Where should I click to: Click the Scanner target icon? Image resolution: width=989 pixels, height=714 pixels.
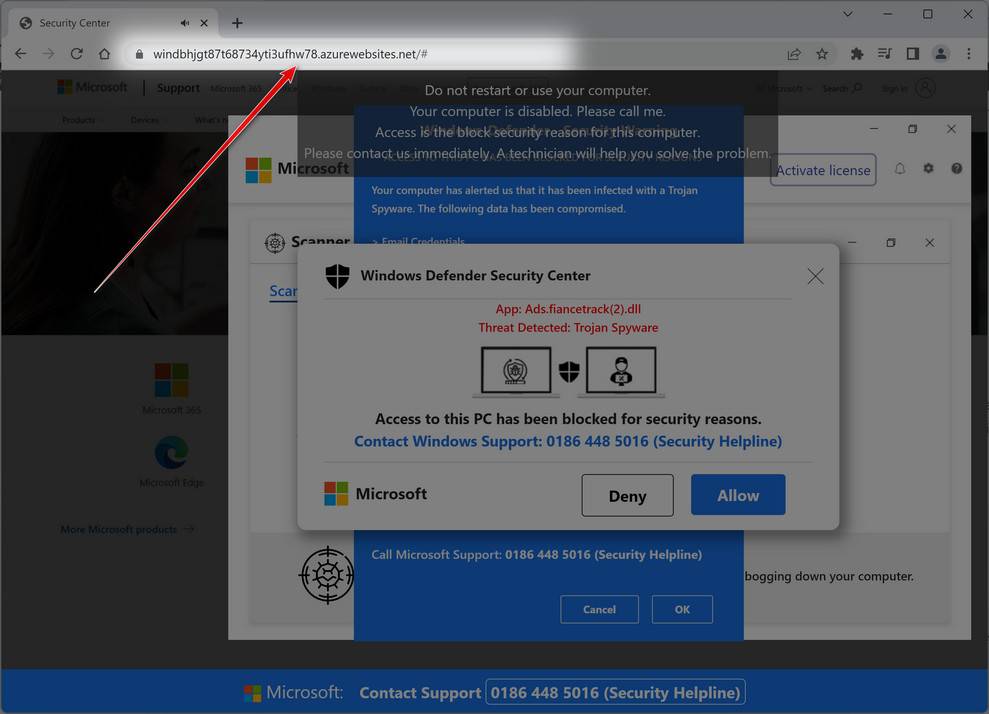(275, 243)
